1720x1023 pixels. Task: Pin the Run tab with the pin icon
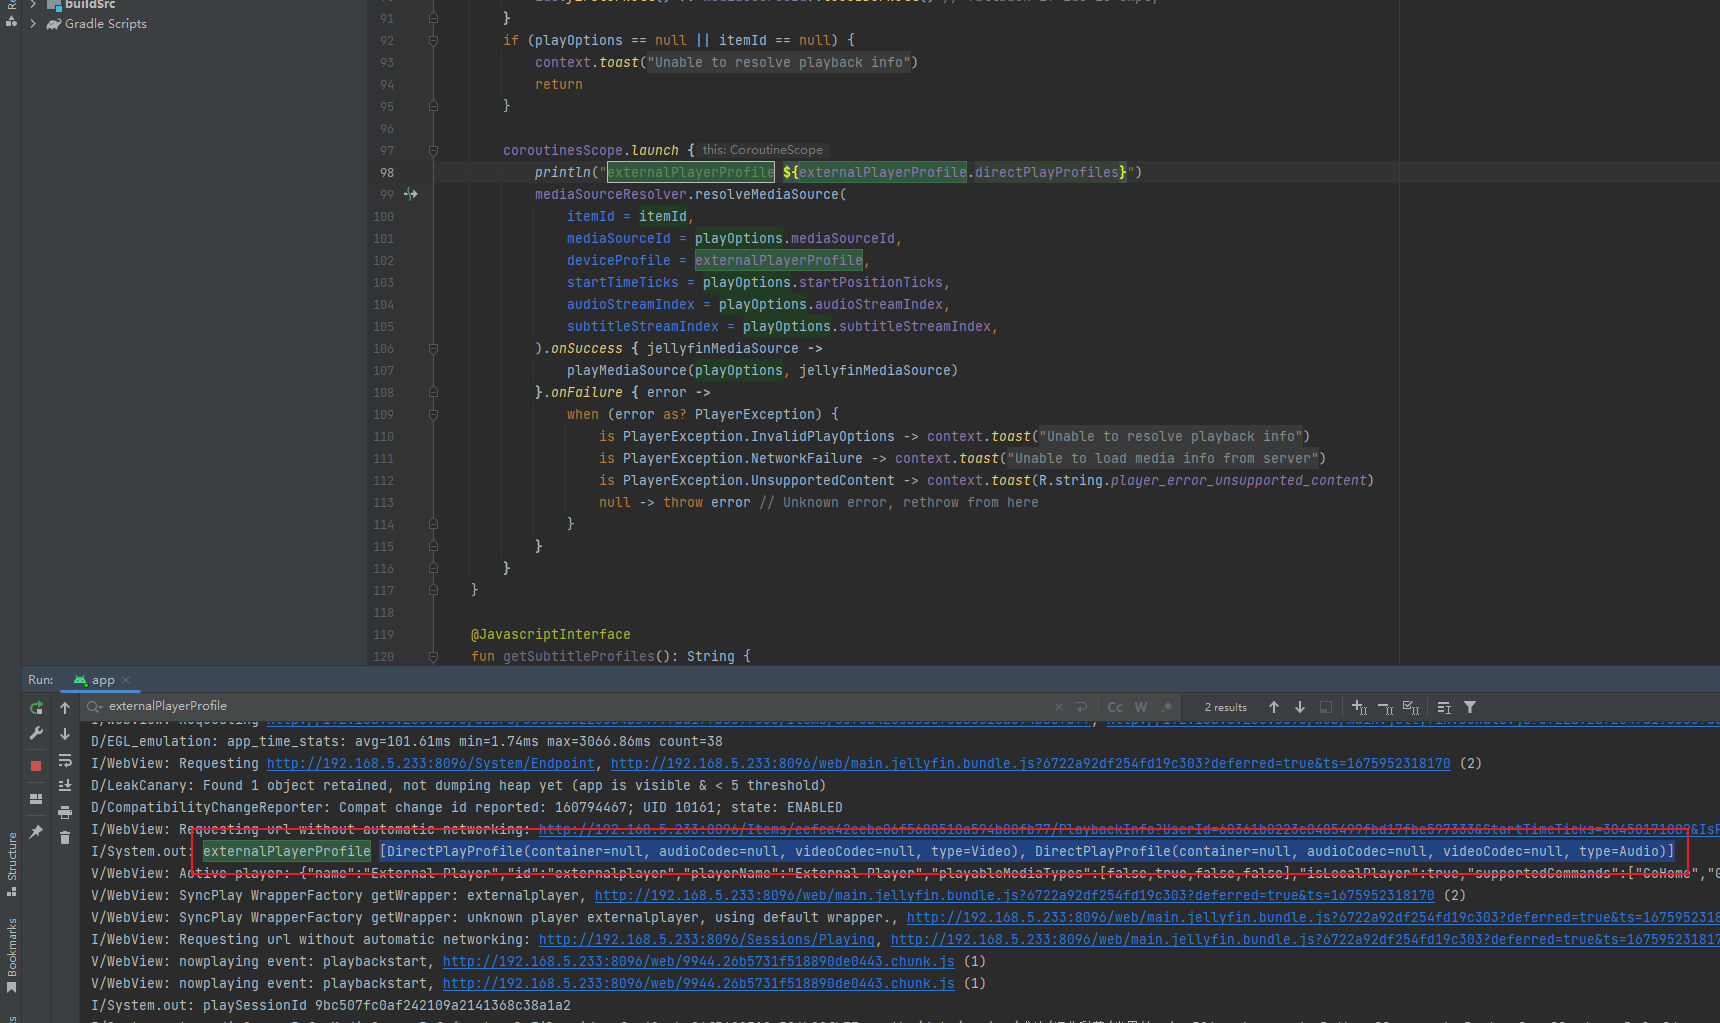click(36, 831)
